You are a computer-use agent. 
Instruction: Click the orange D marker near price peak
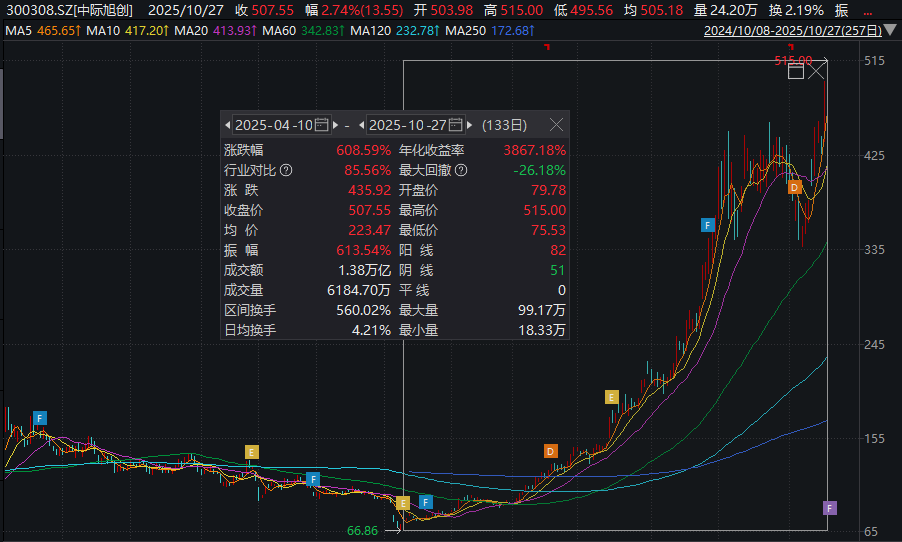795,187
